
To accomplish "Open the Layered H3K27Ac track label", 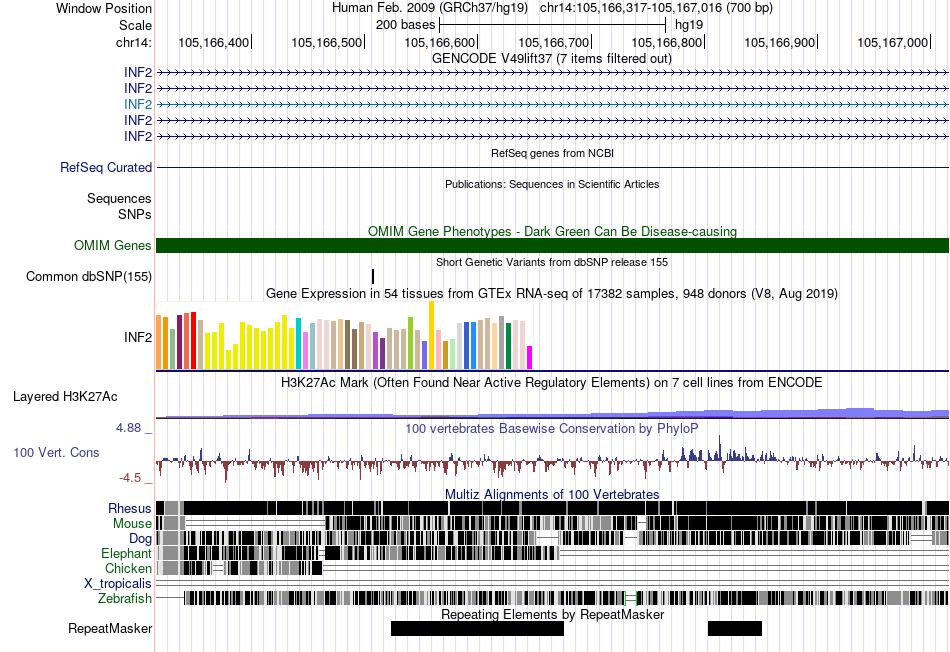I will tap(65, 396).
